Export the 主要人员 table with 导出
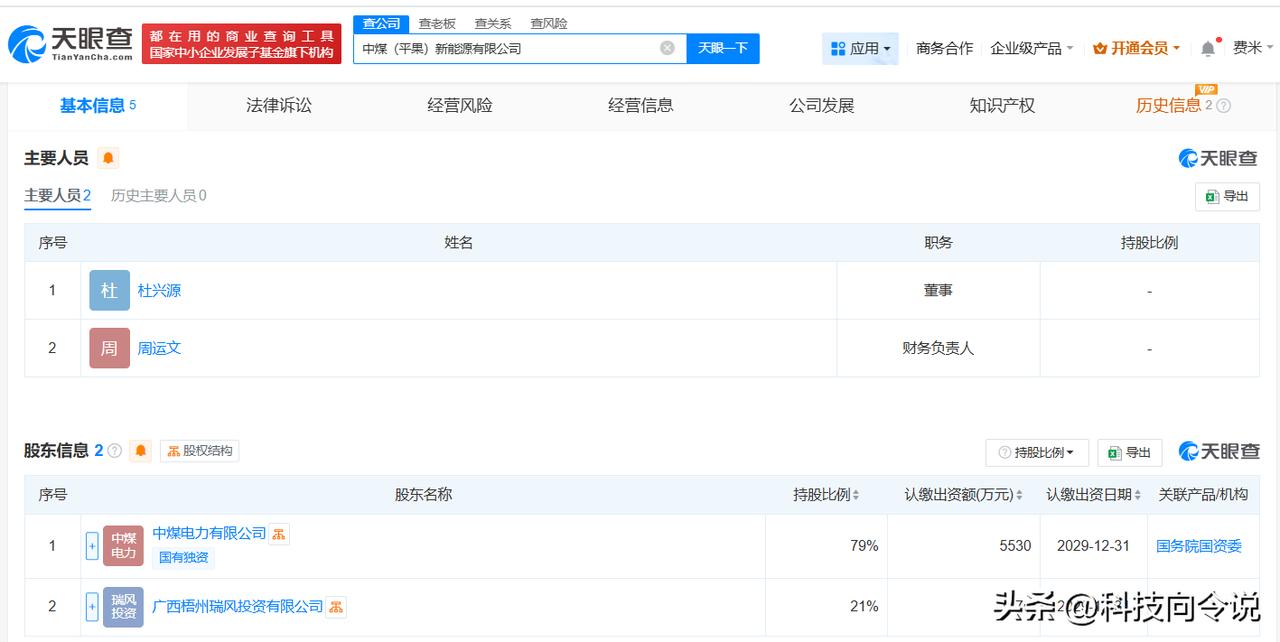This screenshot has height=642, width=1280. pyautogui.click(x=1227, y=196)
